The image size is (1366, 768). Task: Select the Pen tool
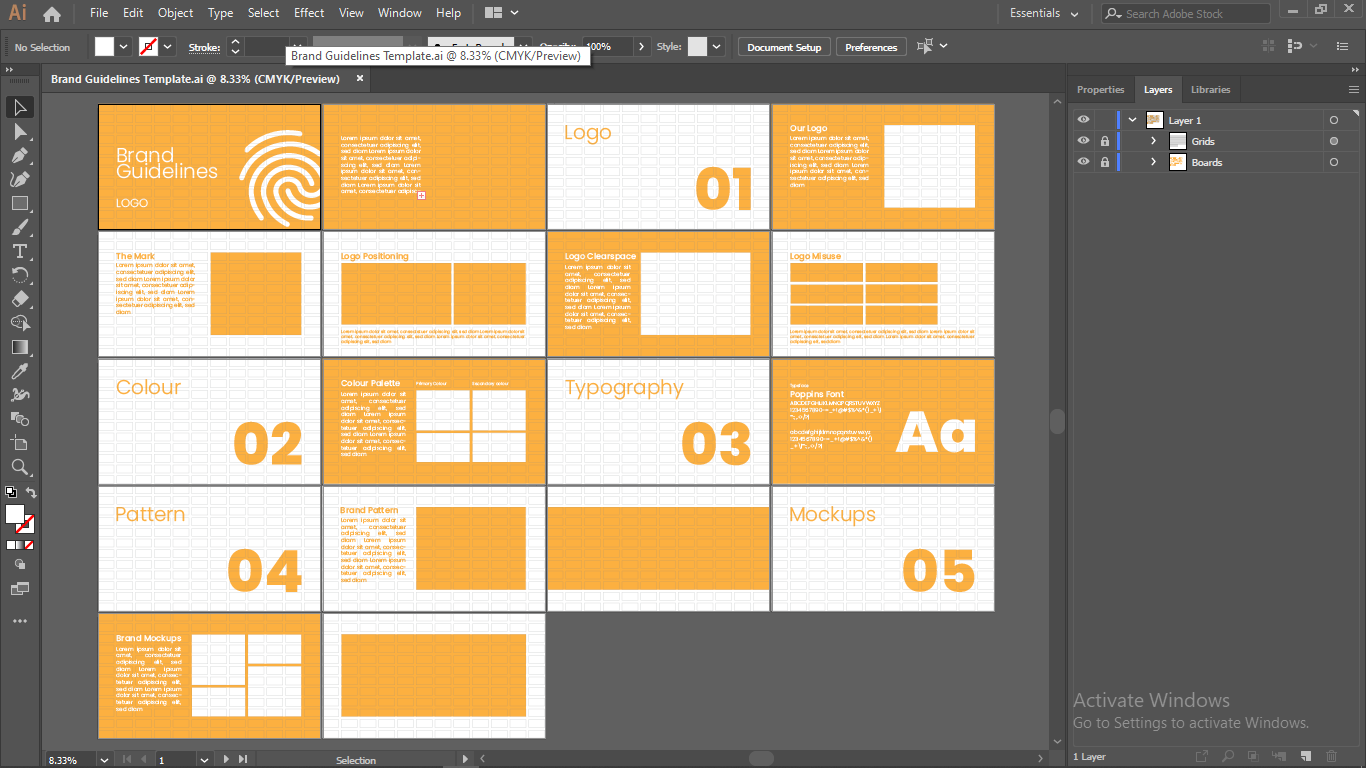point(19,155)
